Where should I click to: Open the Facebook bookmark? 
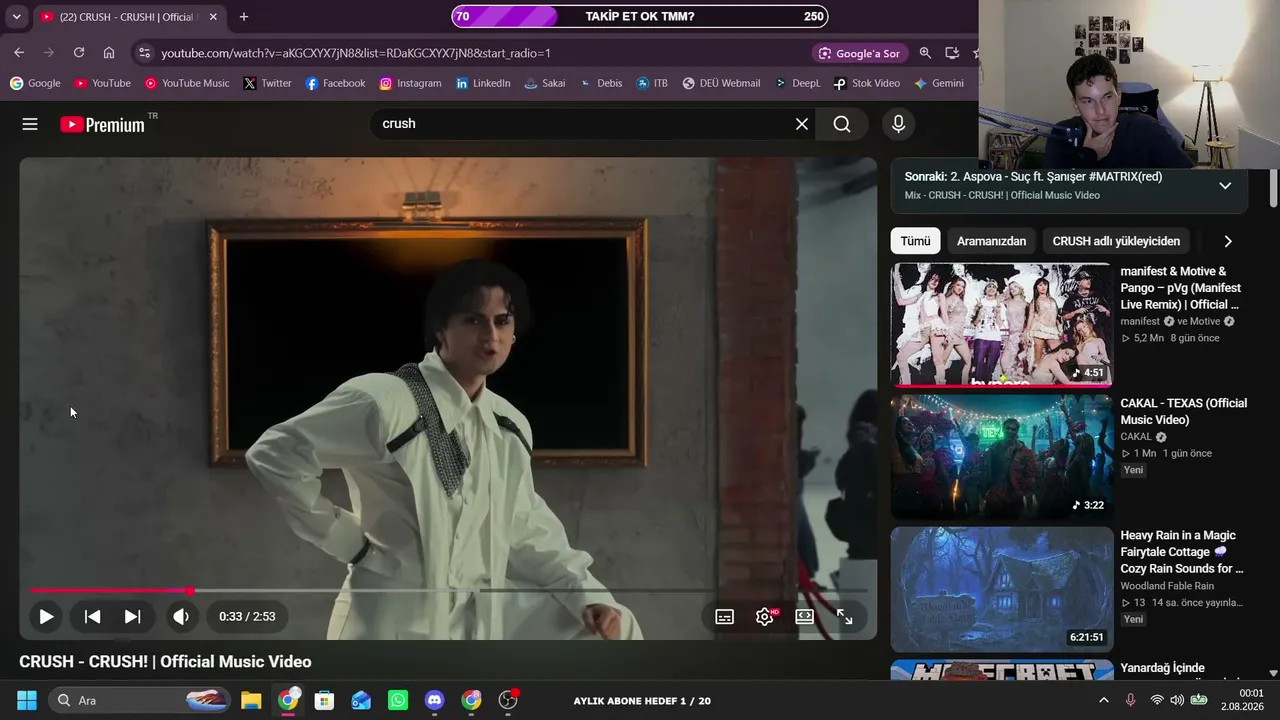(335, 83)
